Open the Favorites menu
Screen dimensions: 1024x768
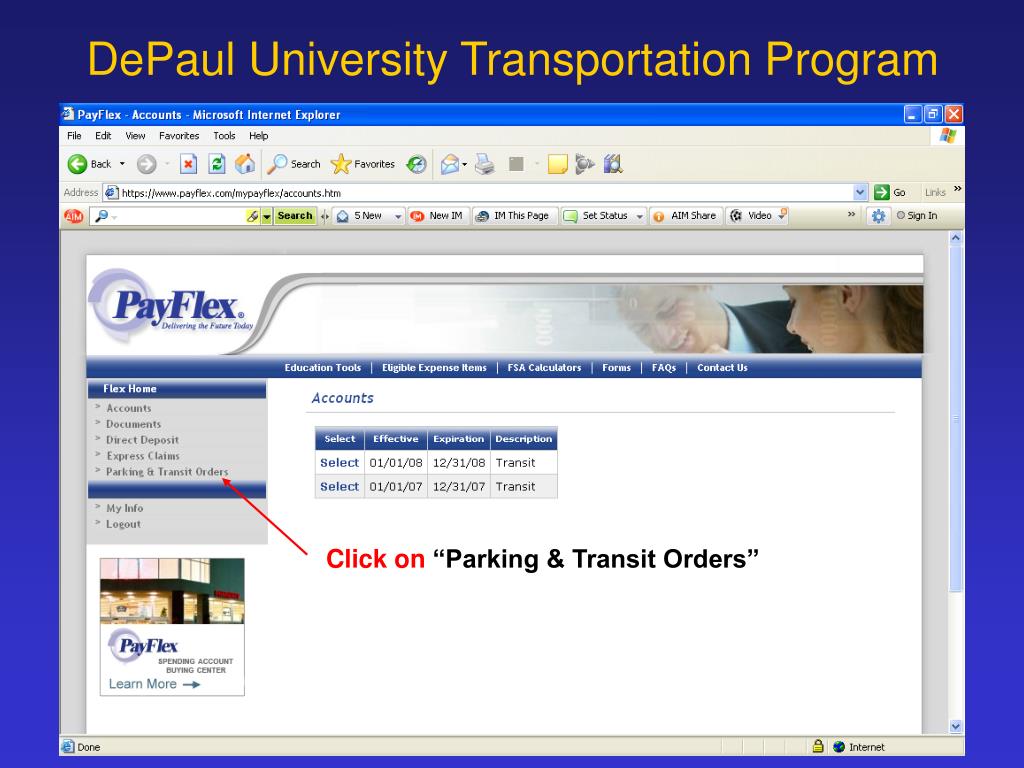[179, 136]
